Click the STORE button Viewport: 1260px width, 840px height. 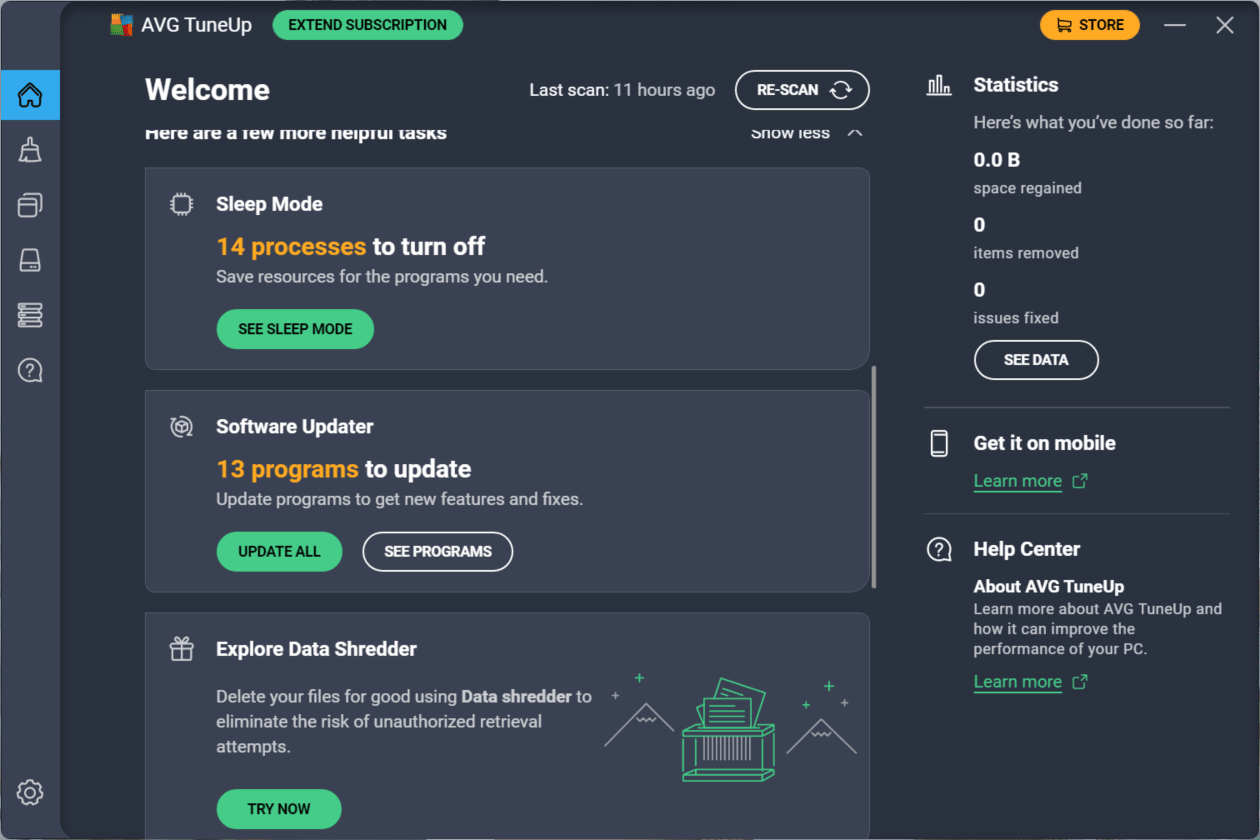click(1089, 25)
